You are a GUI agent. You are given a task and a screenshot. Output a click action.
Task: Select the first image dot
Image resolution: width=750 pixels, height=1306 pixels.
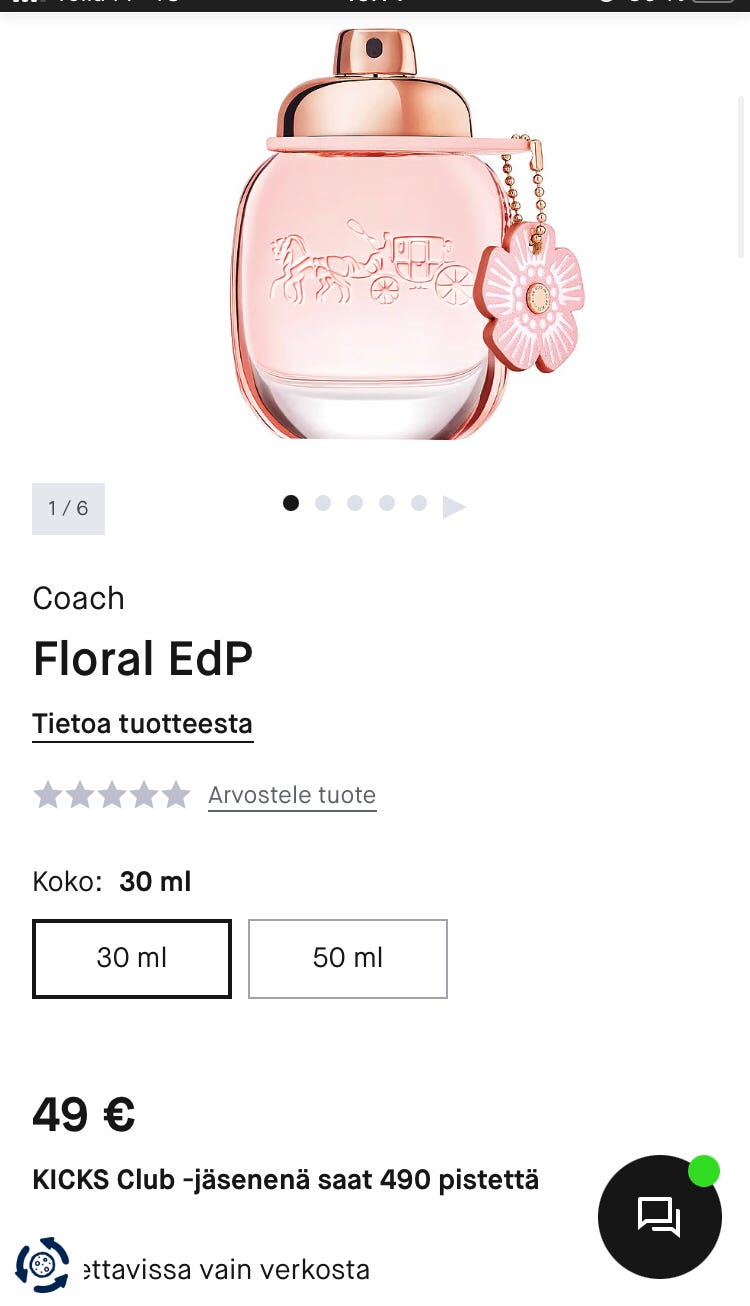[x=291, y=503]
